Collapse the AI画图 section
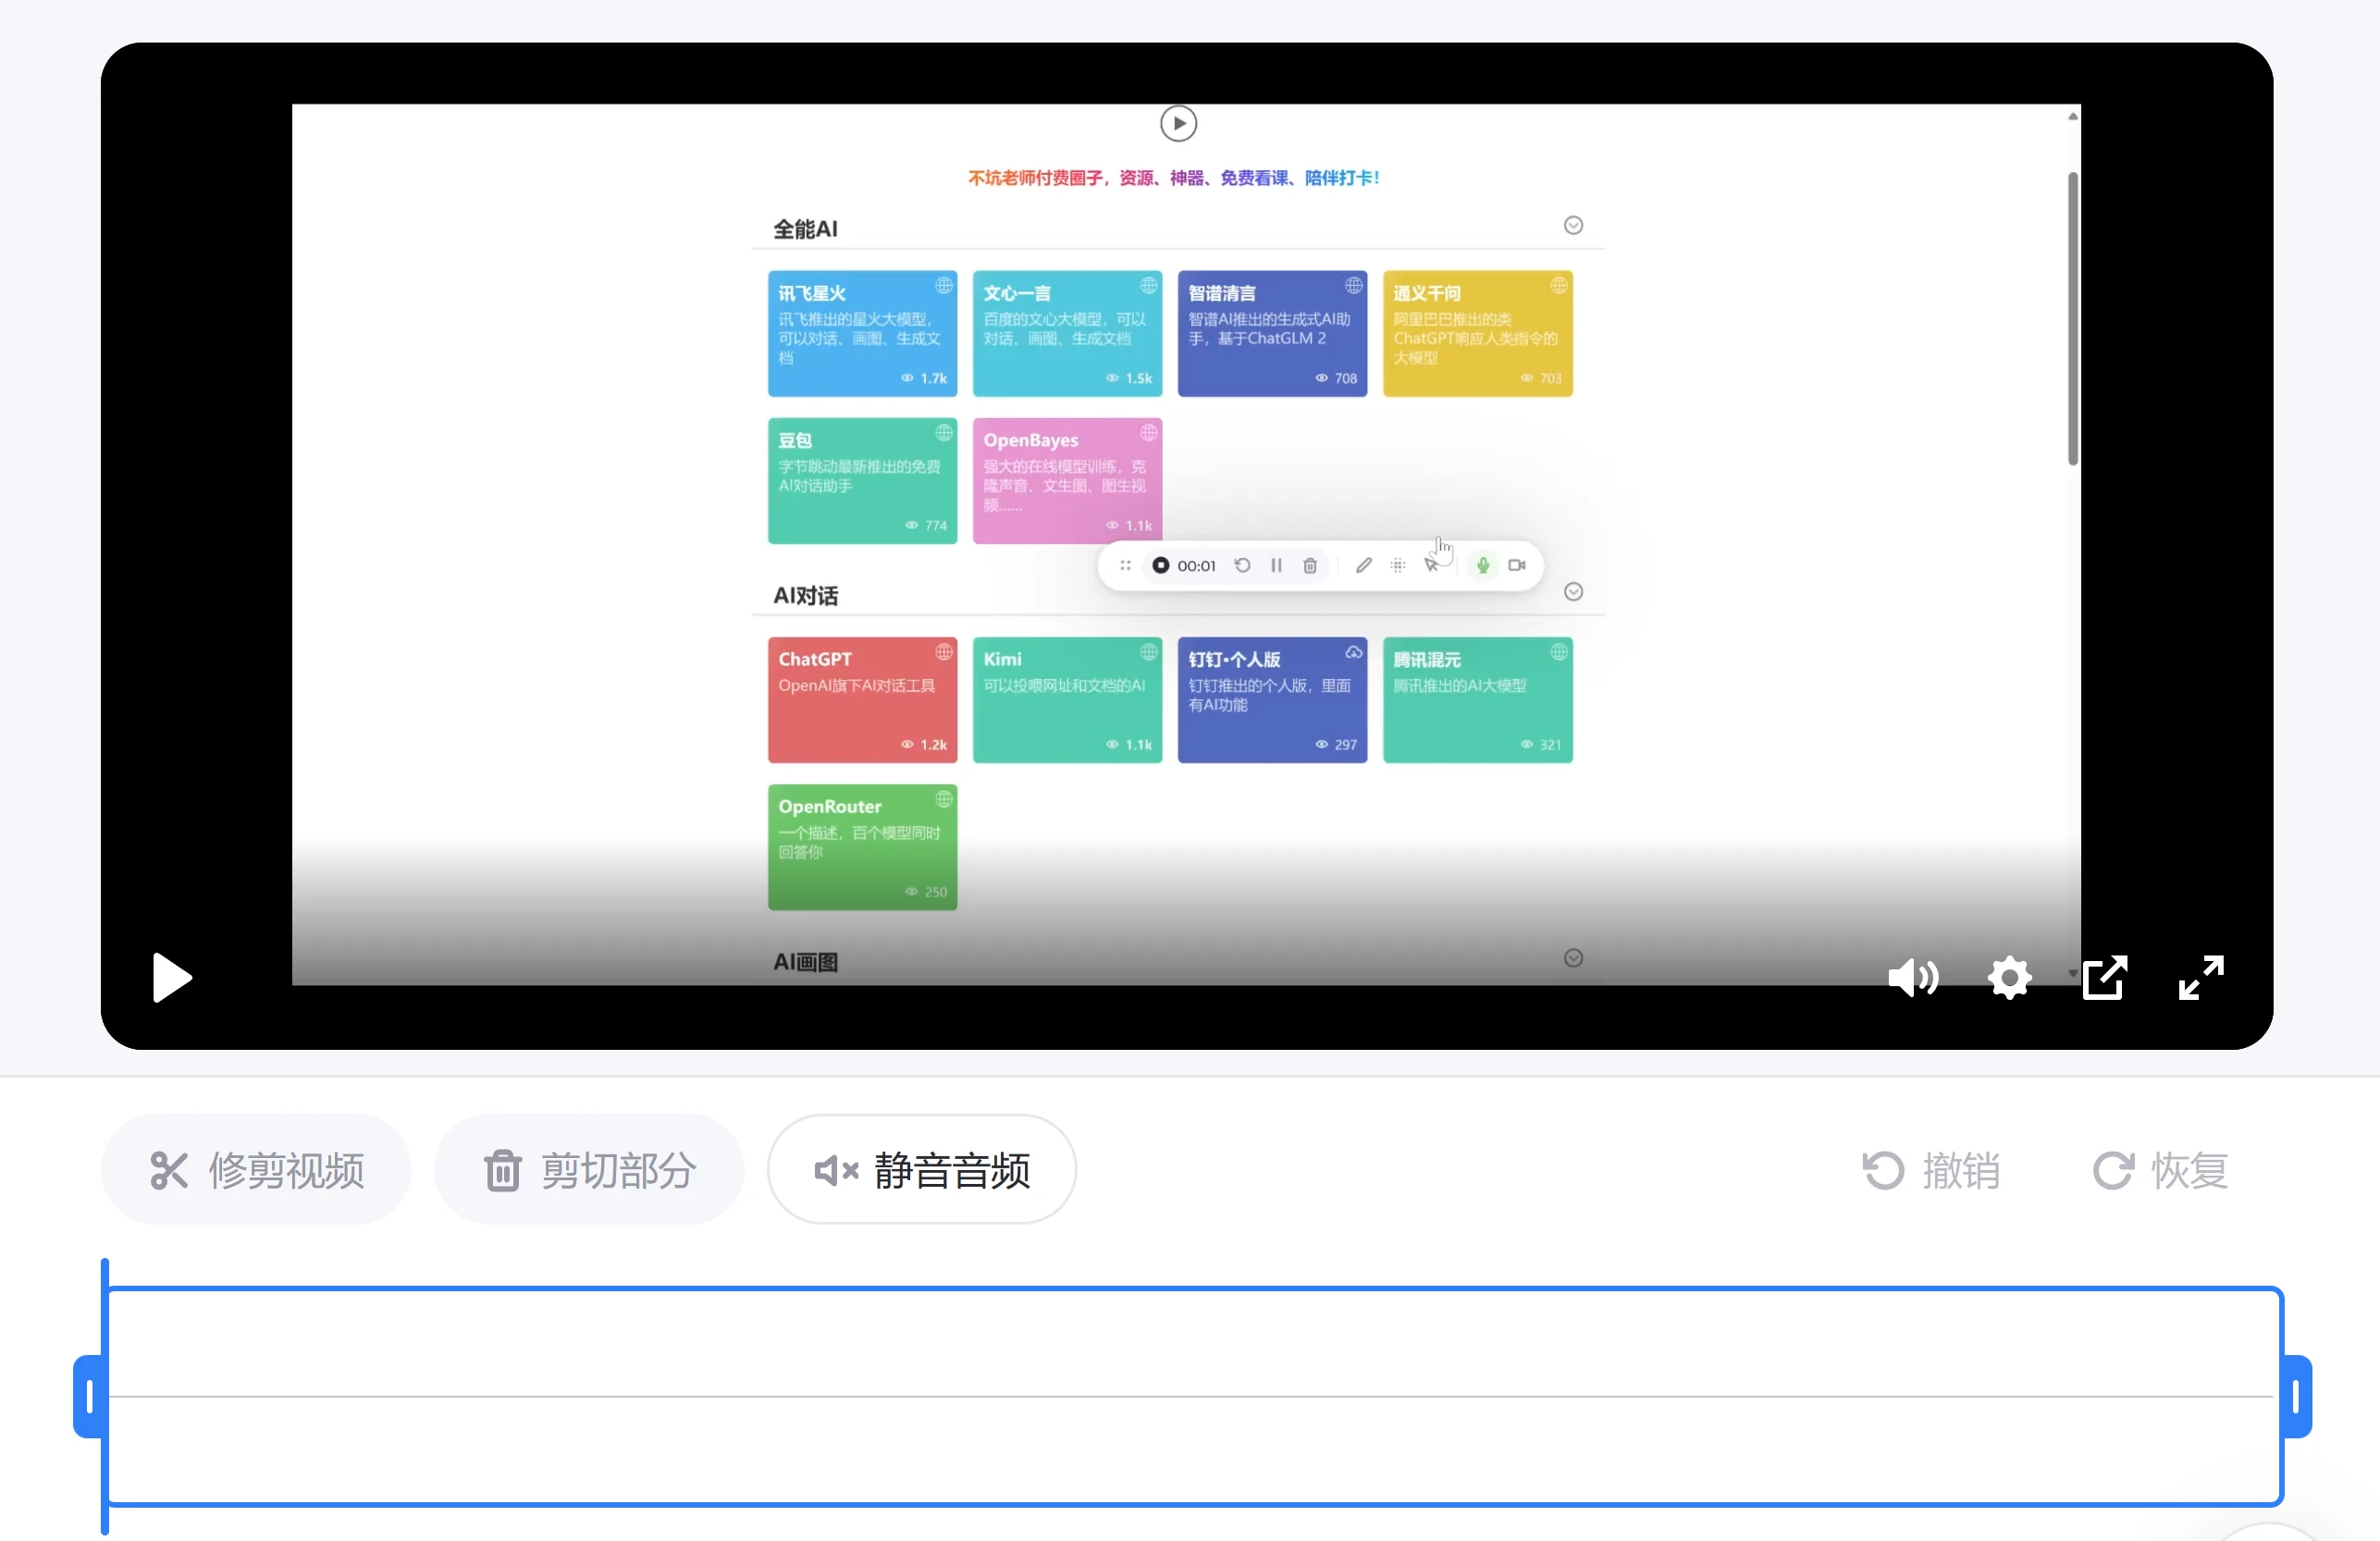The width and height of the screenshot is (2380, 1541). [x=1573, y=958]
